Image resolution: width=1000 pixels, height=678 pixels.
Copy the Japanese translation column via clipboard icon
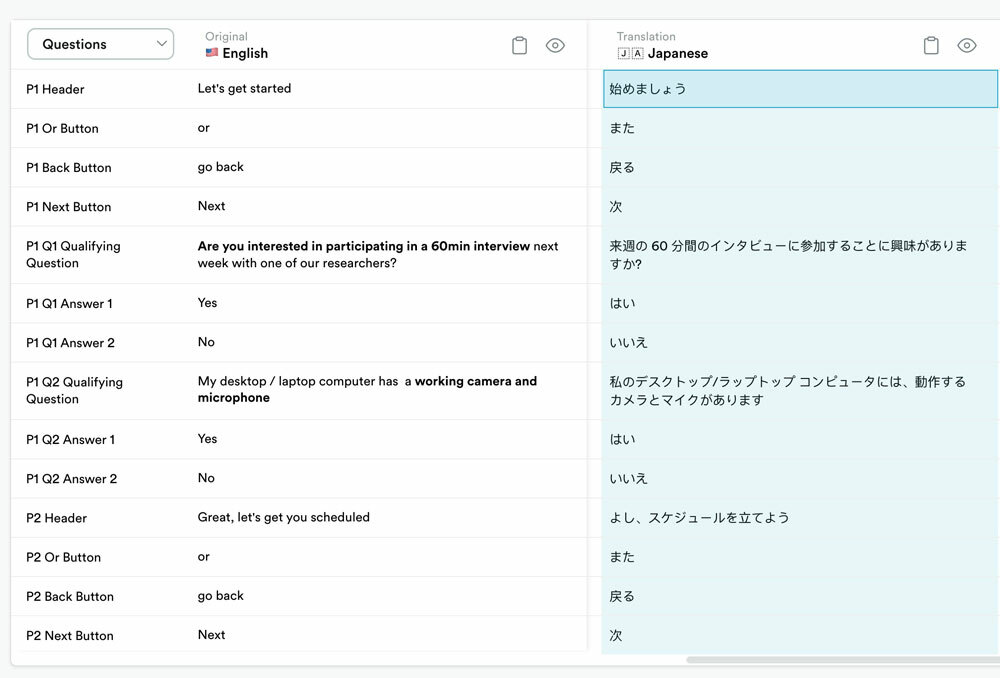point(931,45)
